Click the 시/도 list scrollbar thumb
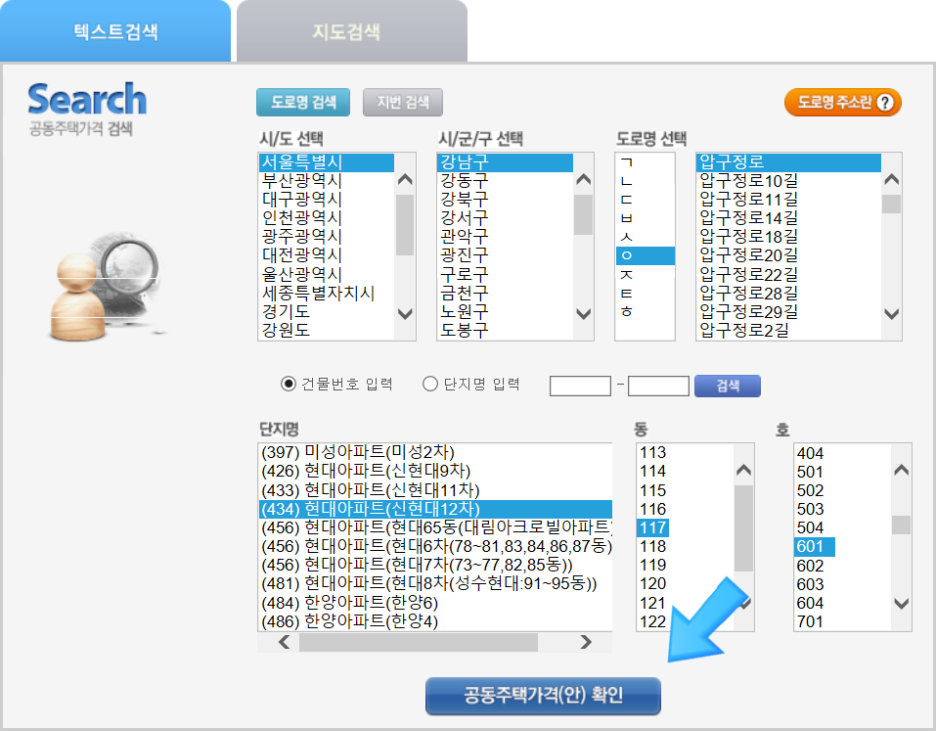This screenshot has height=731, width=936. coord(405,225)
